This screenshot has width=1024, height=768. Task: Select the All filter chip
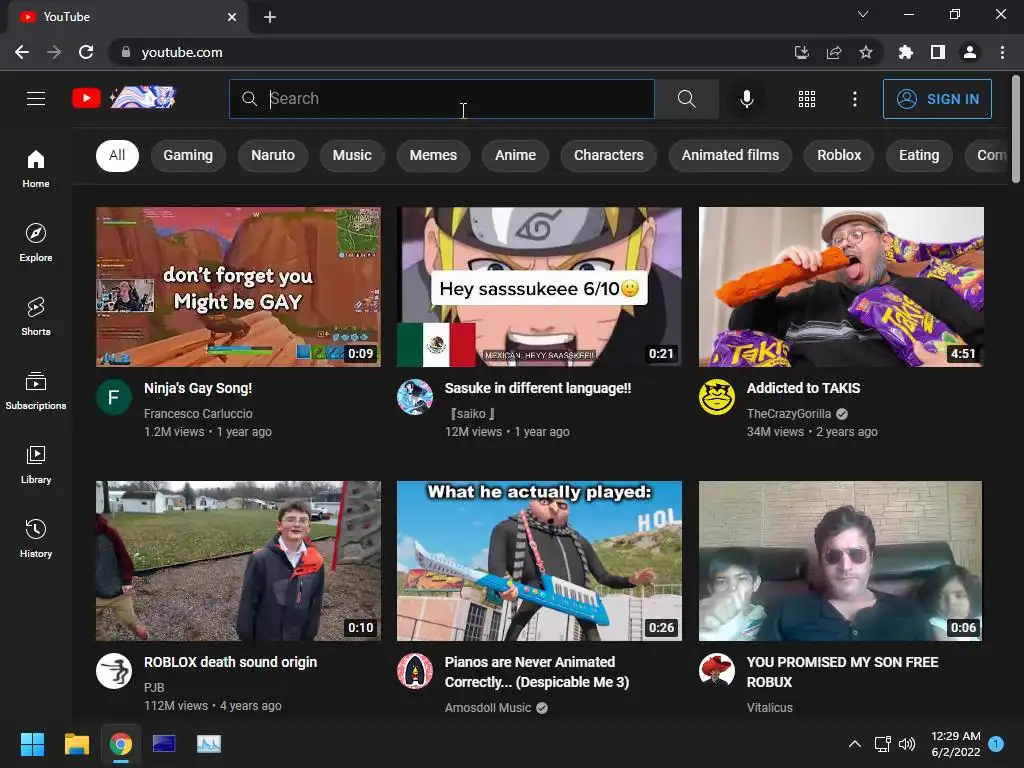coord(117,155)
